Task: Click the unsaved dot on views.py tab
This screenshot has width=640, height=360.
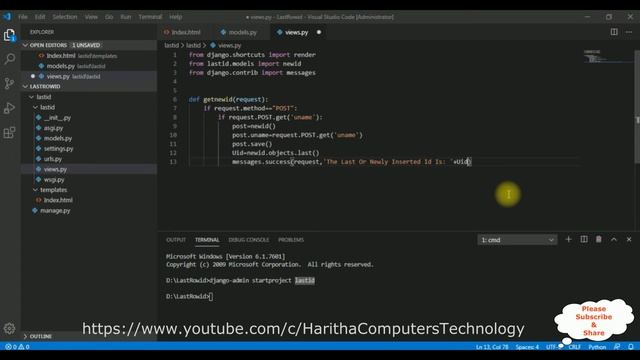Action: coord(319,32)
